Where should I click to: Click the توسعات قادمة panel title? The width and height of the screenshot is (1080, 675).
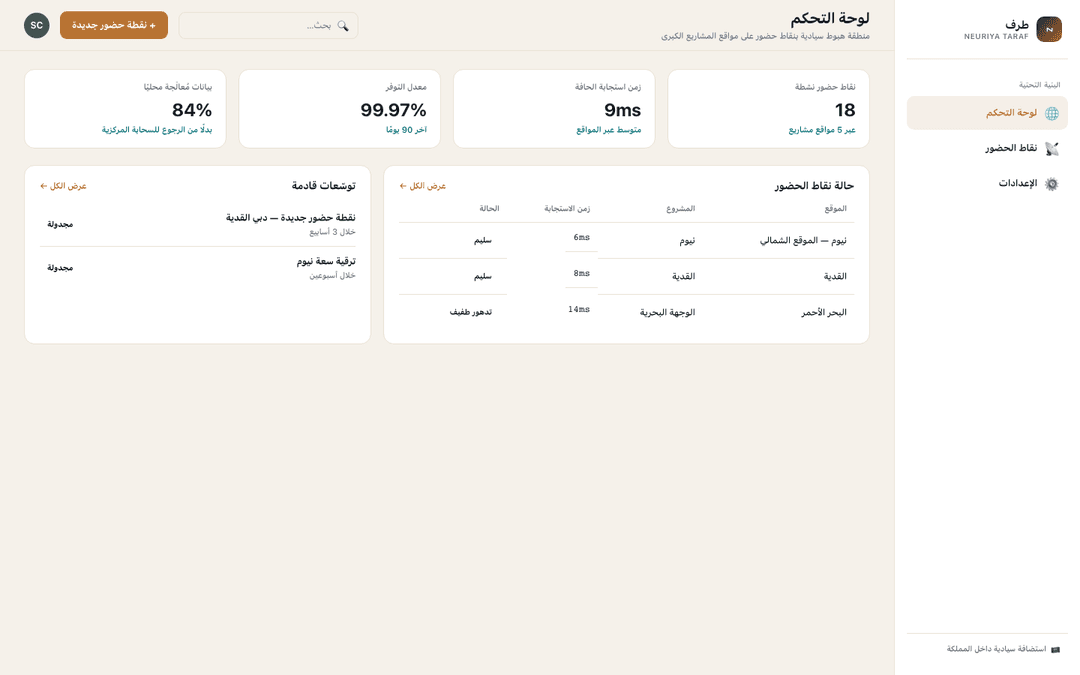[323, 186]
